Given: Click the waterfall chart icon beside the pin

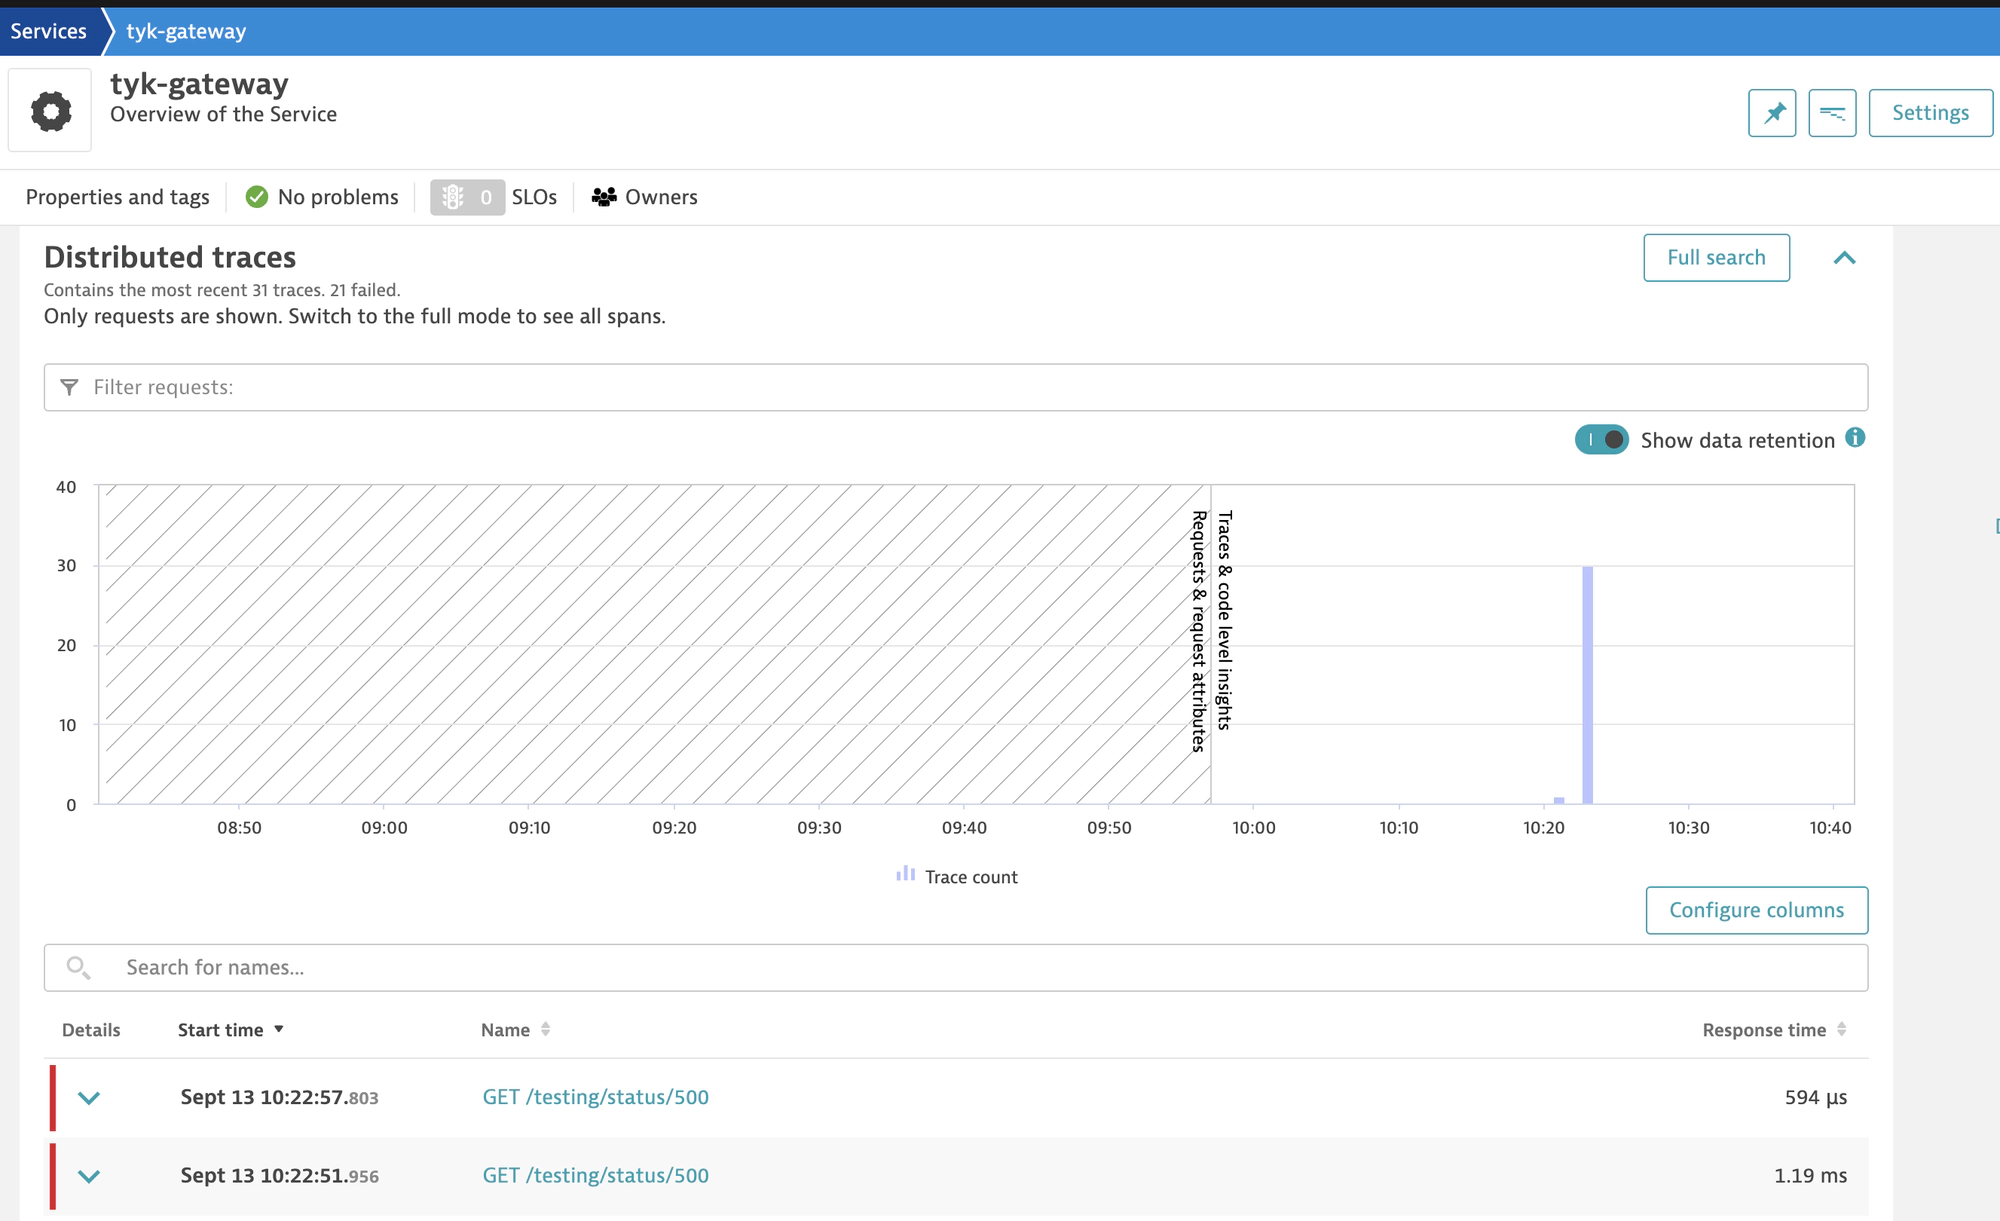Looking at the screenshot, I should (x=1832, y=112).
